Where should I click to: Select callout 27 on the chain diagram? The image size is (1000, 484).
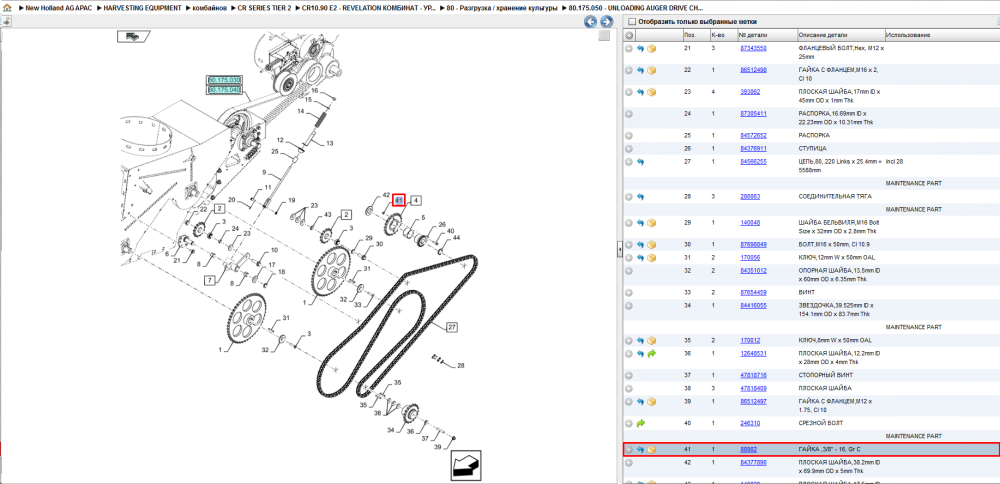click(x=452, y=327)
